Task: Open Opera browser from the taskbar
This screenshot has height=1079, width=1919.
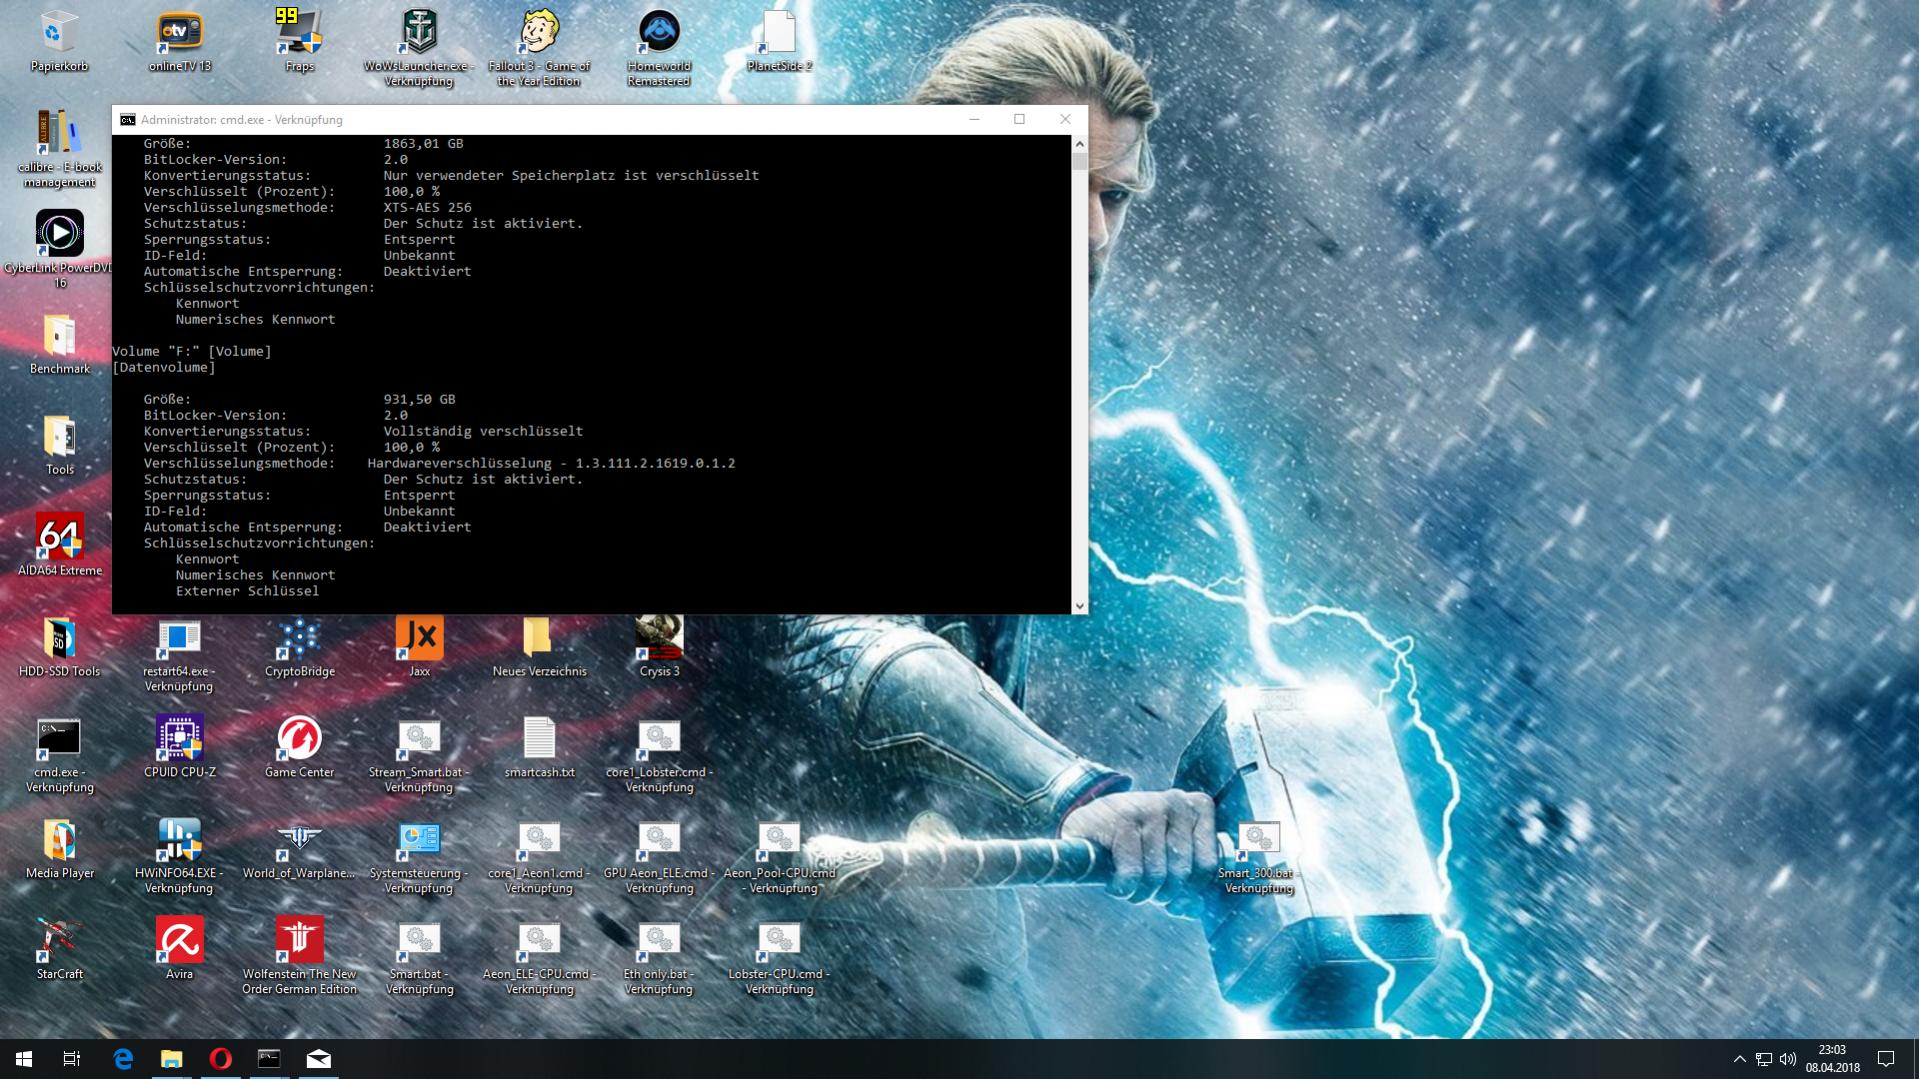Action: click(220, 1058)
